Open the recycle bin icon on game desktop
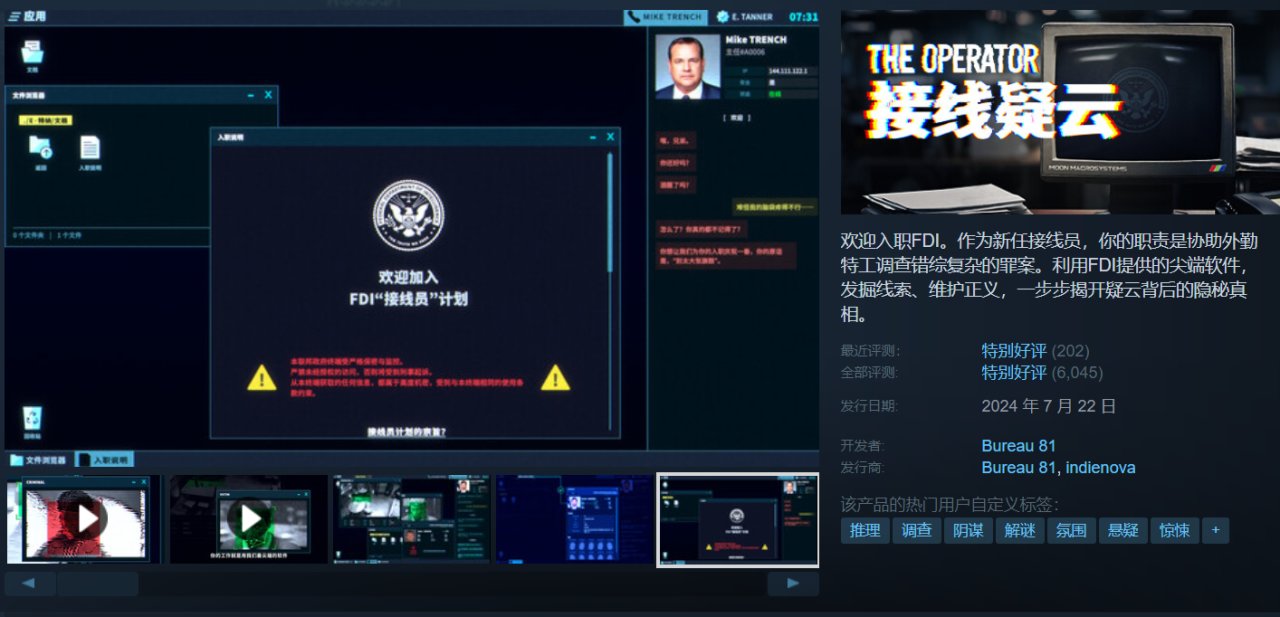This screenshot has height=617, width=1280. [33, 422]
